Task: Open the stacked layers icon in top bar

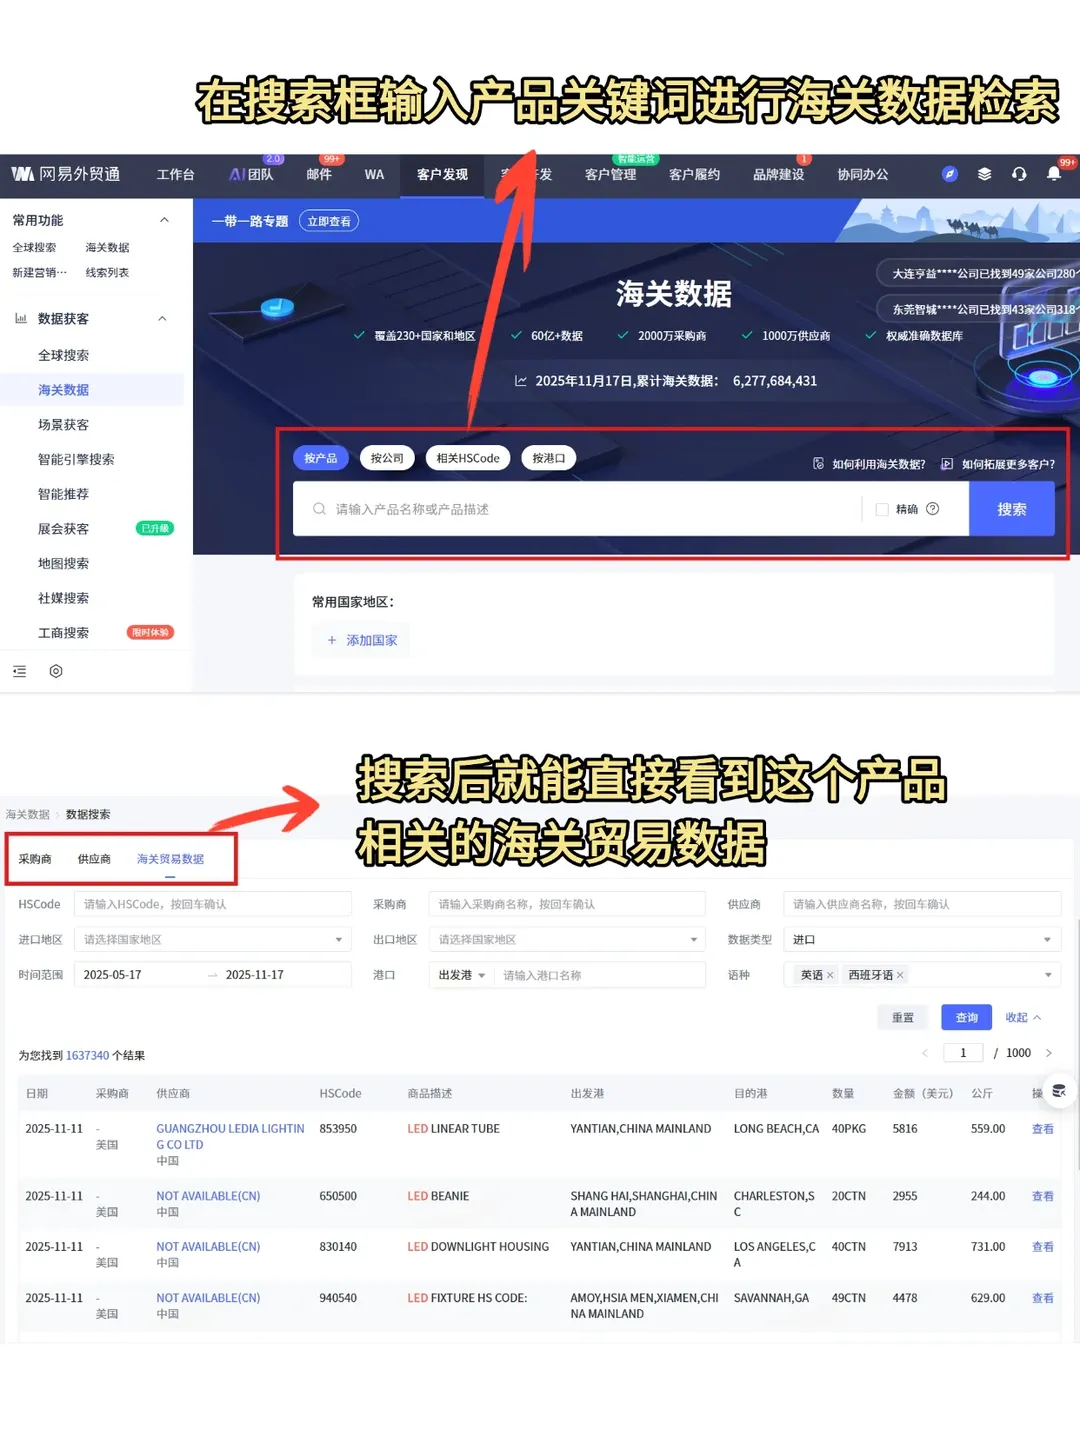Action: [984, 174]
